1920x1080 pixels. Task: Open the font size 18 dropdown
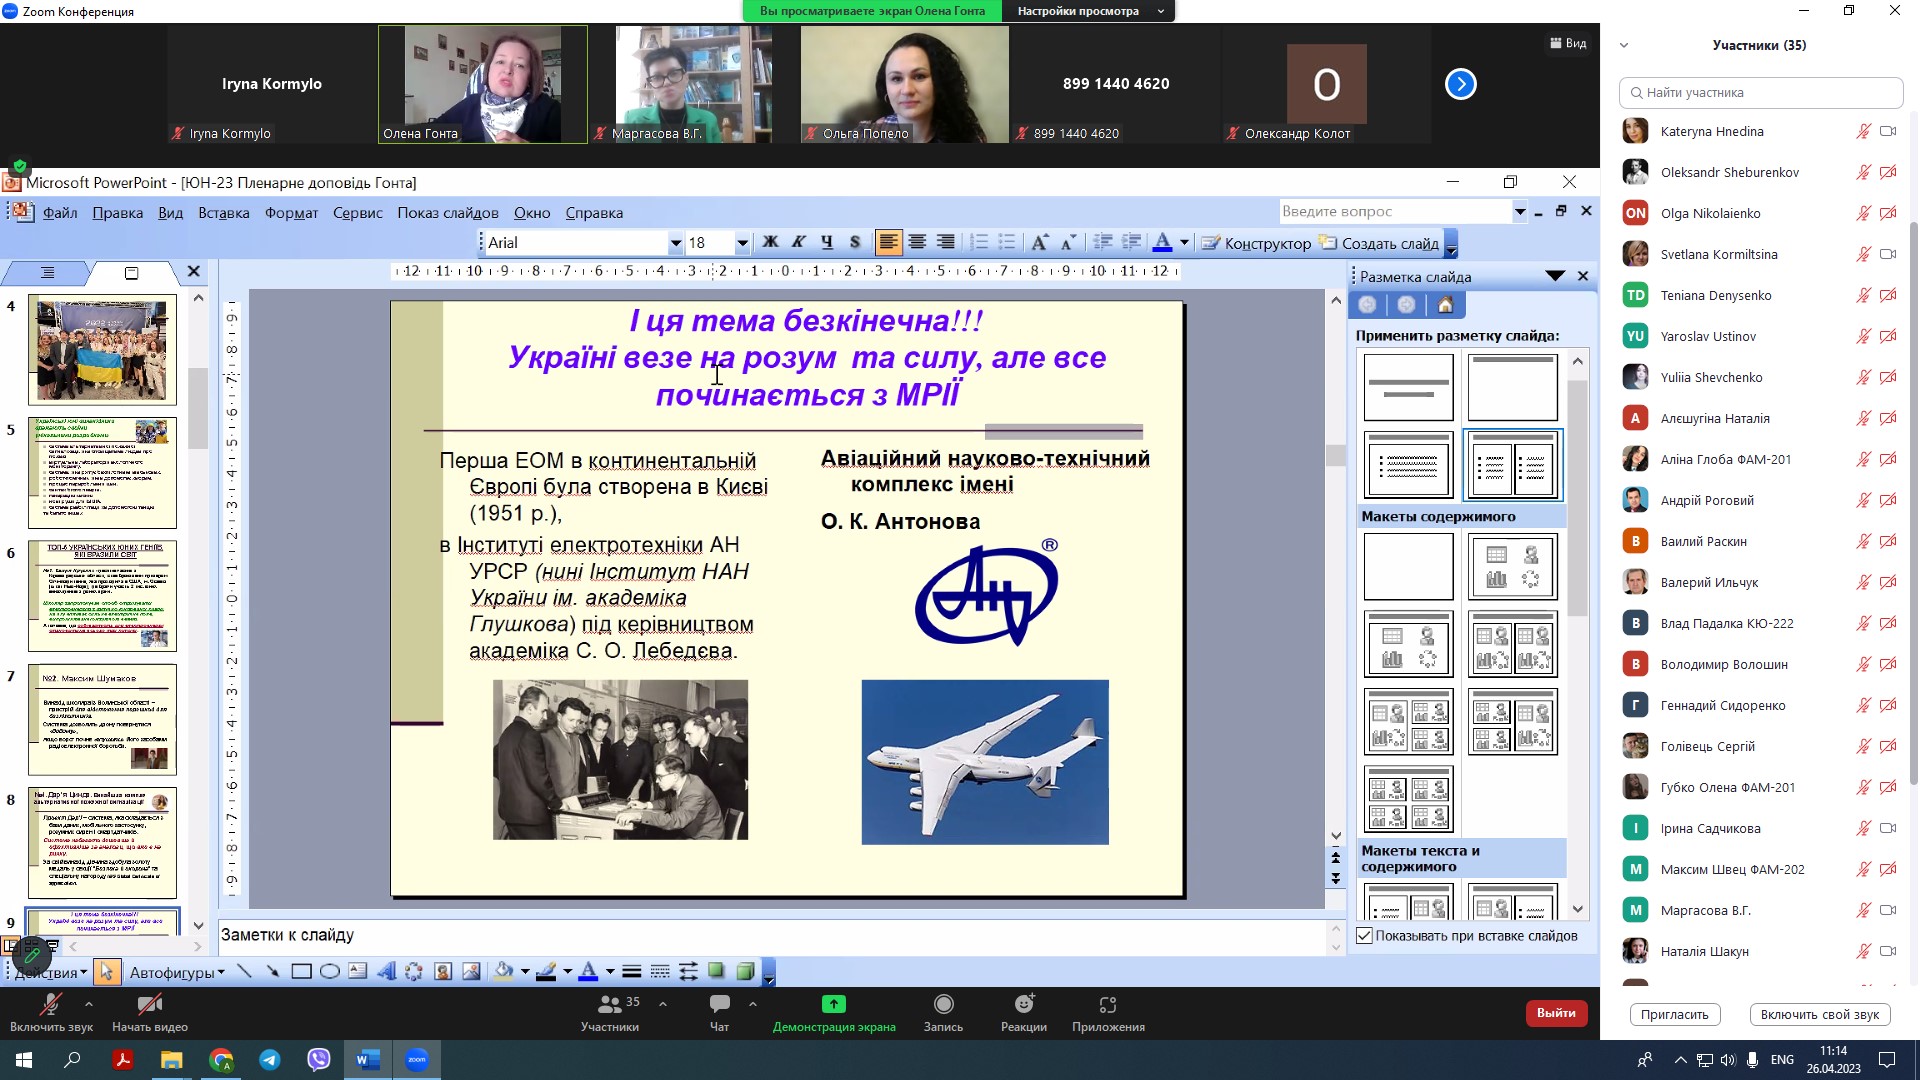742,243
